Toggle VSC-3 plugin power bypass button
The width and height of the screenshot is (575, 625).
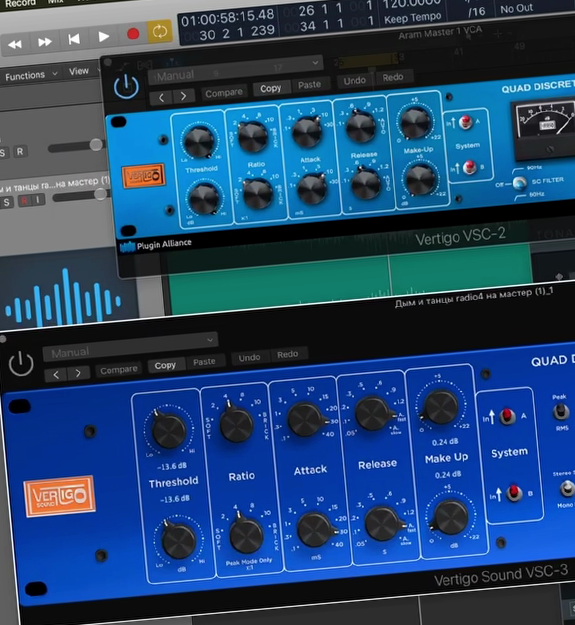(21, 364)
